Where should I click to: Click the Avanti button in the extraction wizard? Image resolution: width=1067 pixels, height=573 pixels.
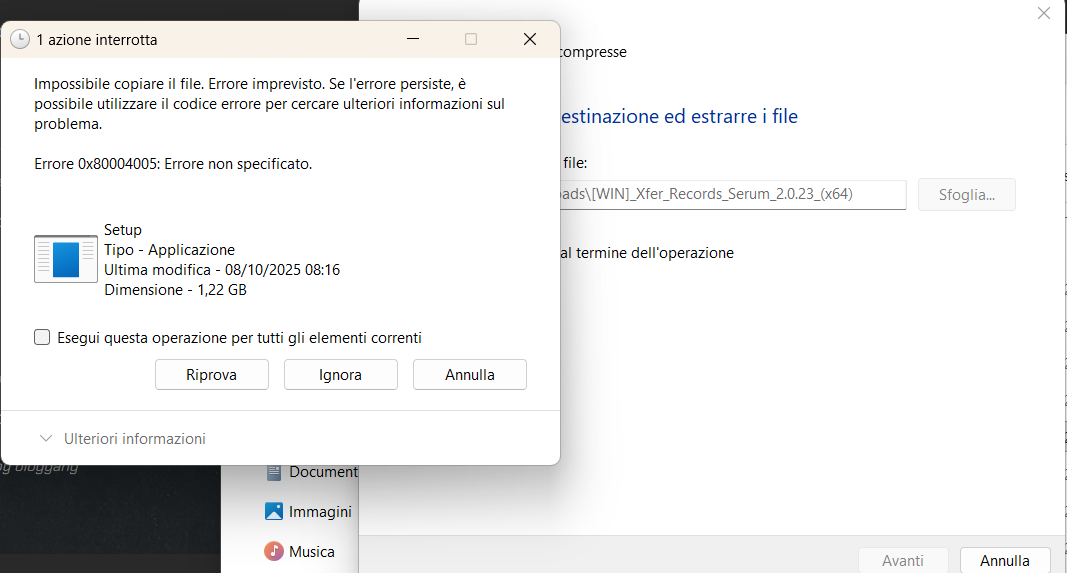pos(902,561)
